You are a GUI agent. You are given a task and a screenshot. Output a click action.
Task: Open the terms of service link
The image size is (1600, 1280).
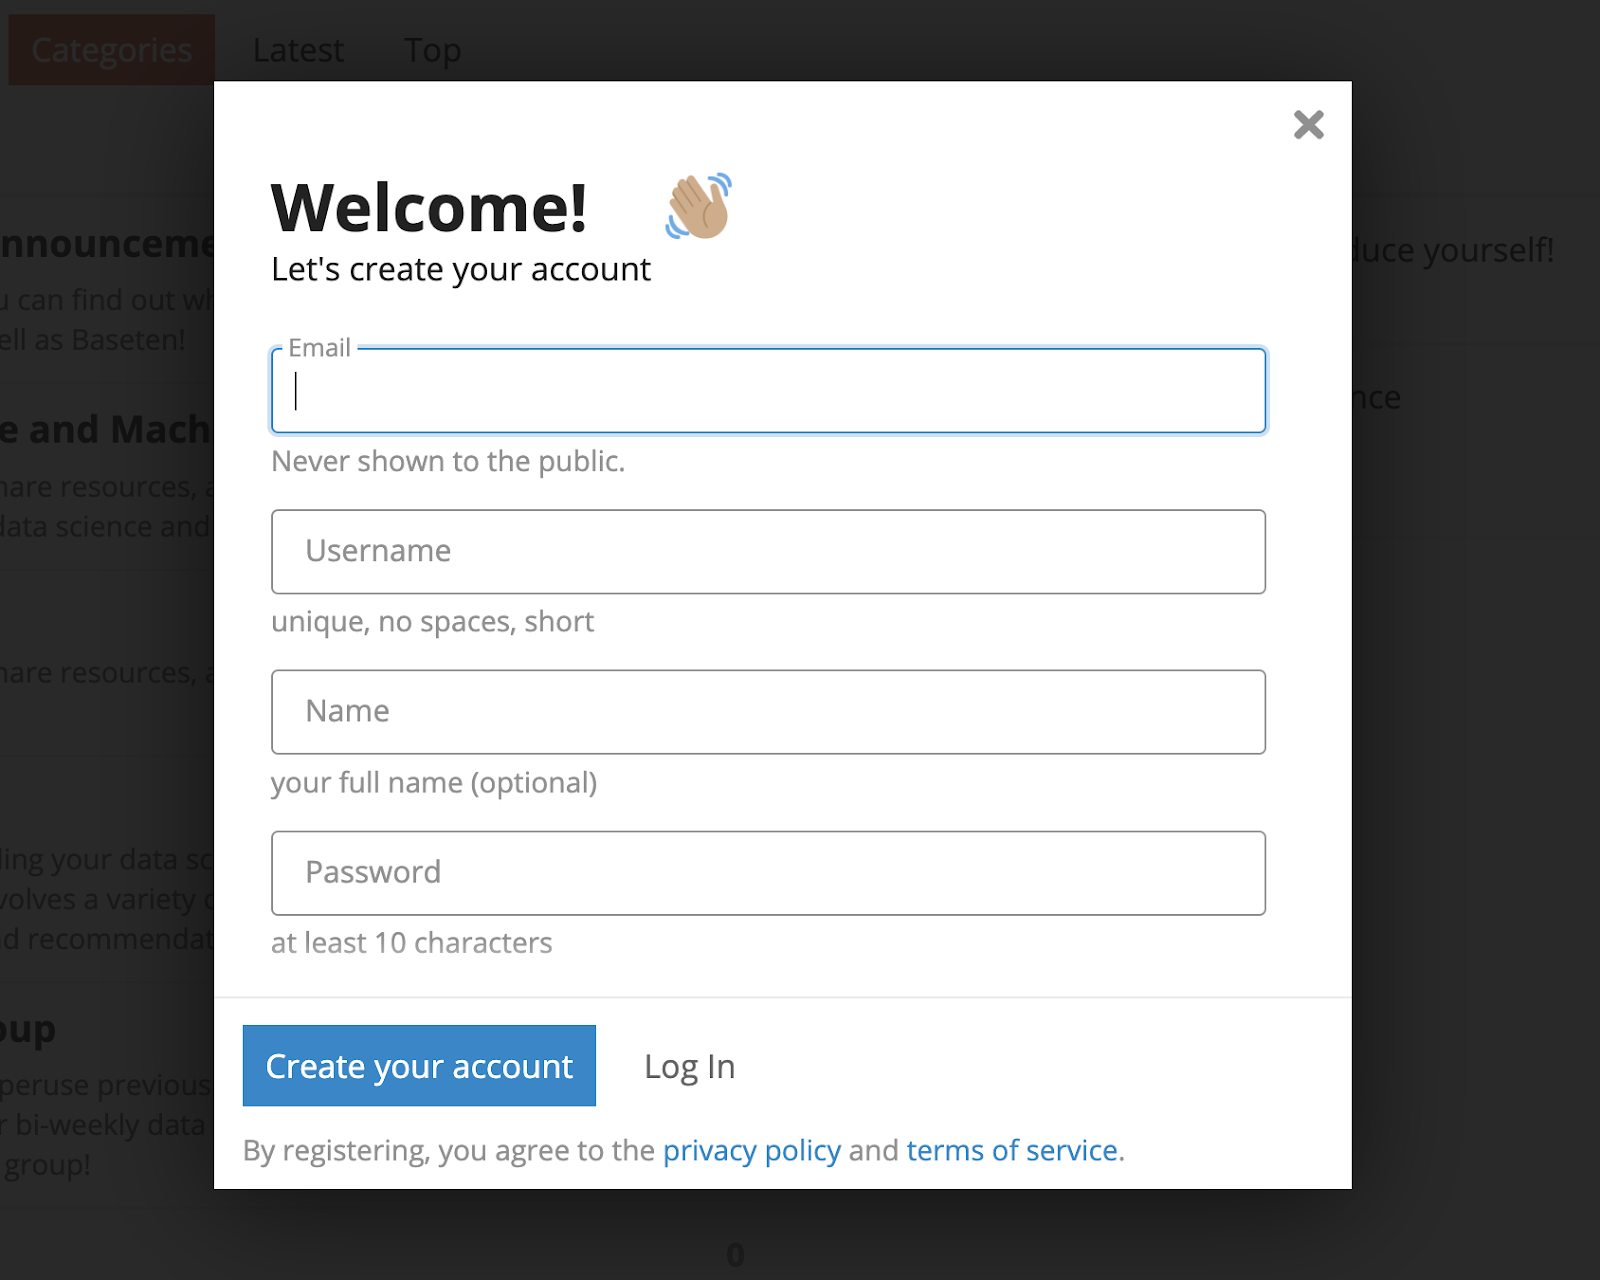[x=1011, y=1151]
